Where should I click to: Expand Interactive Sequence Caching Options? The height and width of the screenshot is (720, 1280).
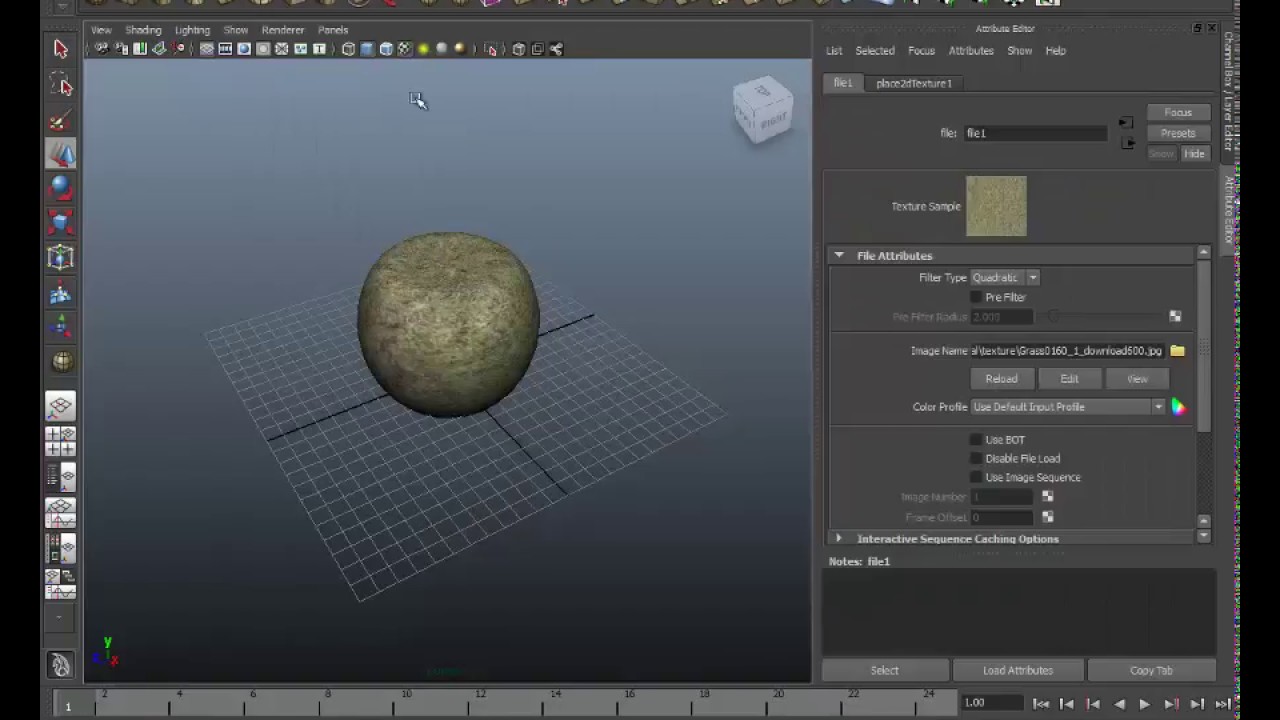[x=839, y=539]
